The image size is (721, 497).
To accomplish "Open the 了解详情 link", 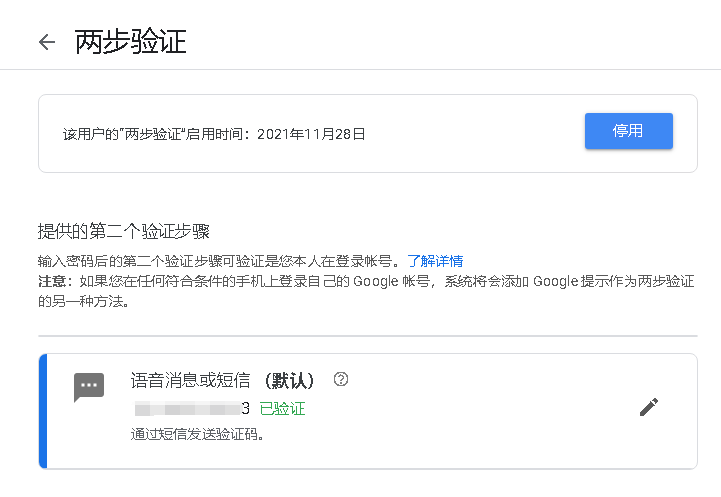I will 435,261.
